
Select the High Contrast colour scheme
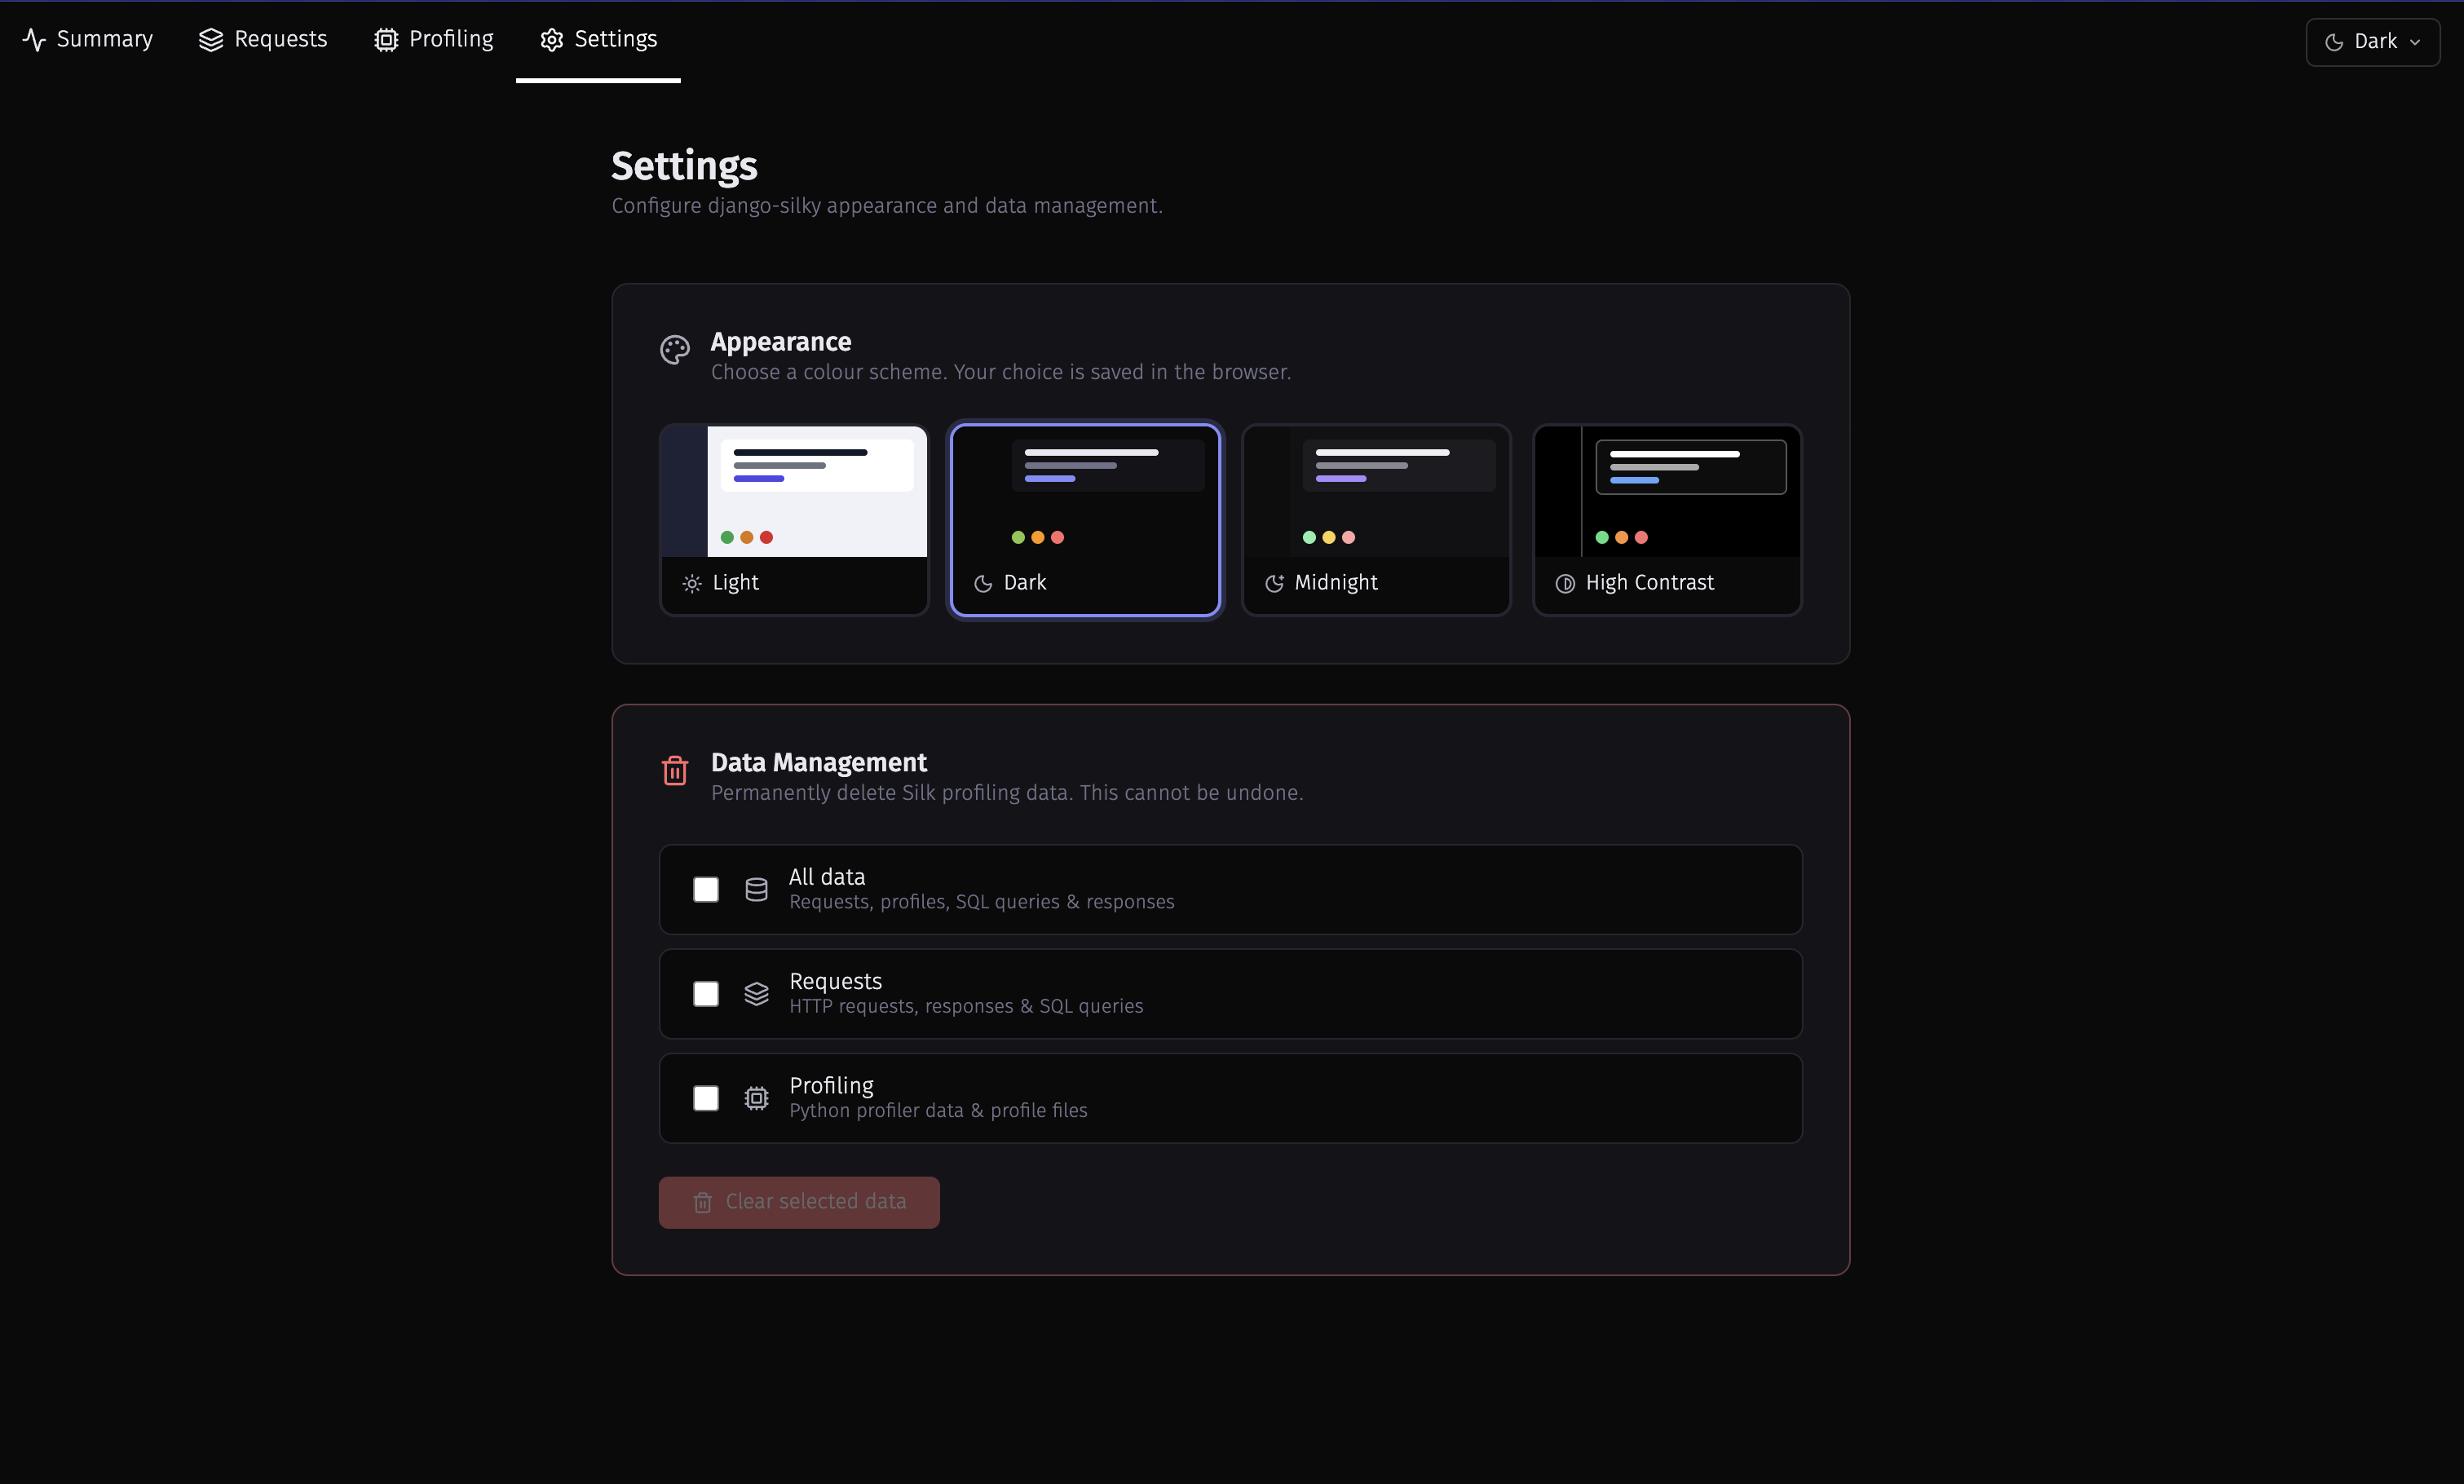(x=1666, y=520)
